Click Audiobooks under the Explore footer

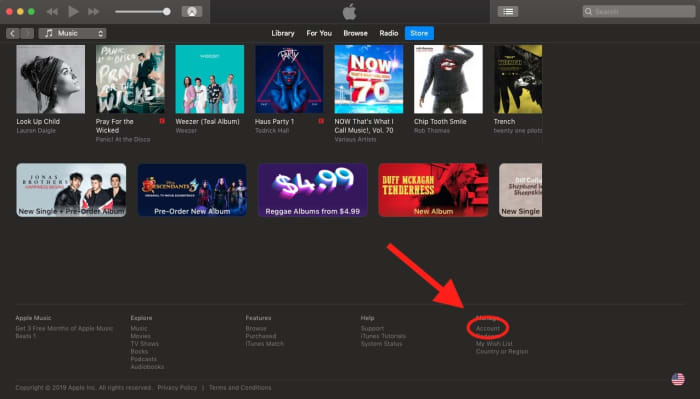pos(147,366)
